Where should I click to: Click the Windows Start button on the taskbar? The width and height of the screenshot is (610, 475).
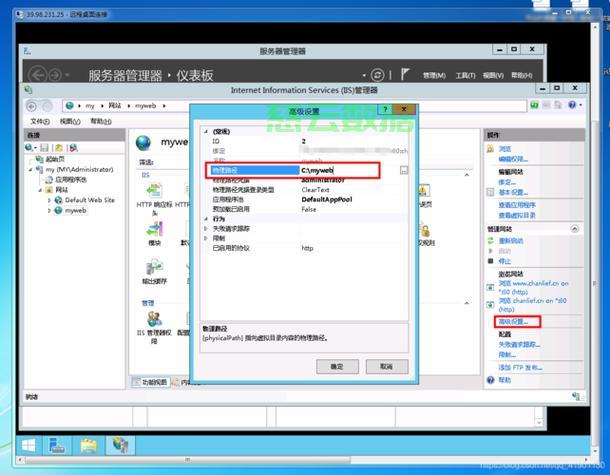[x=29, y=445]
